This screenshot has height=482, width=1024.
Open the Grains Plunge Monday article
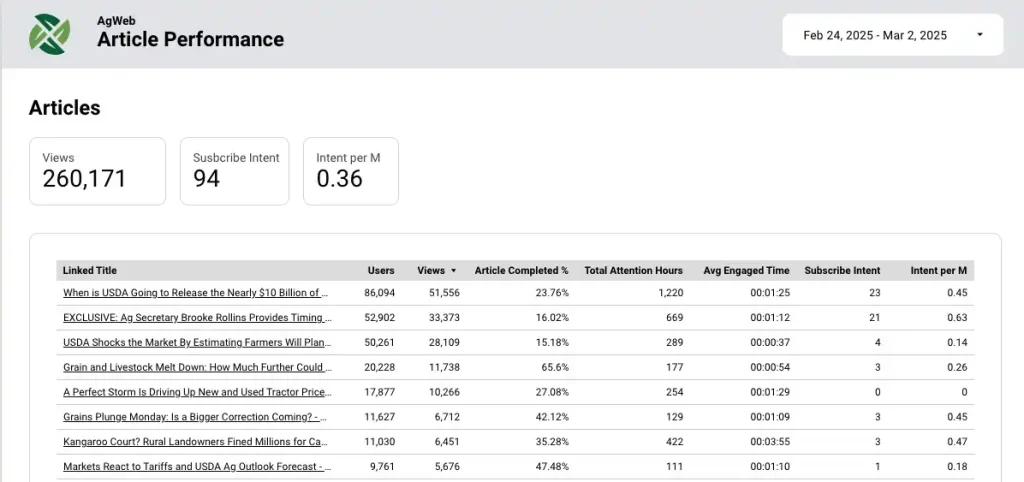[195, 417]
